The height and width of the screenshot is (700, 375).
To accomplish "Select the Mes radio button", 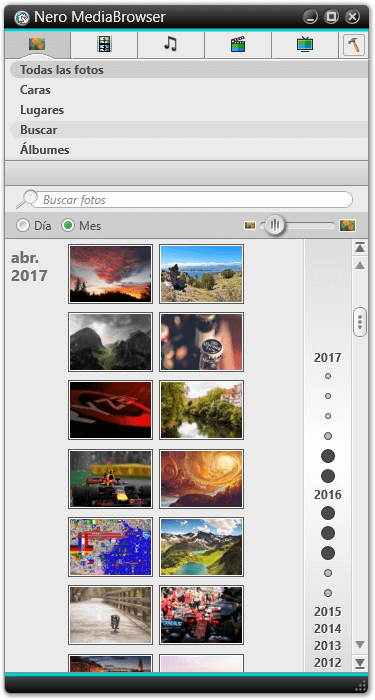I will pos(68,225).
